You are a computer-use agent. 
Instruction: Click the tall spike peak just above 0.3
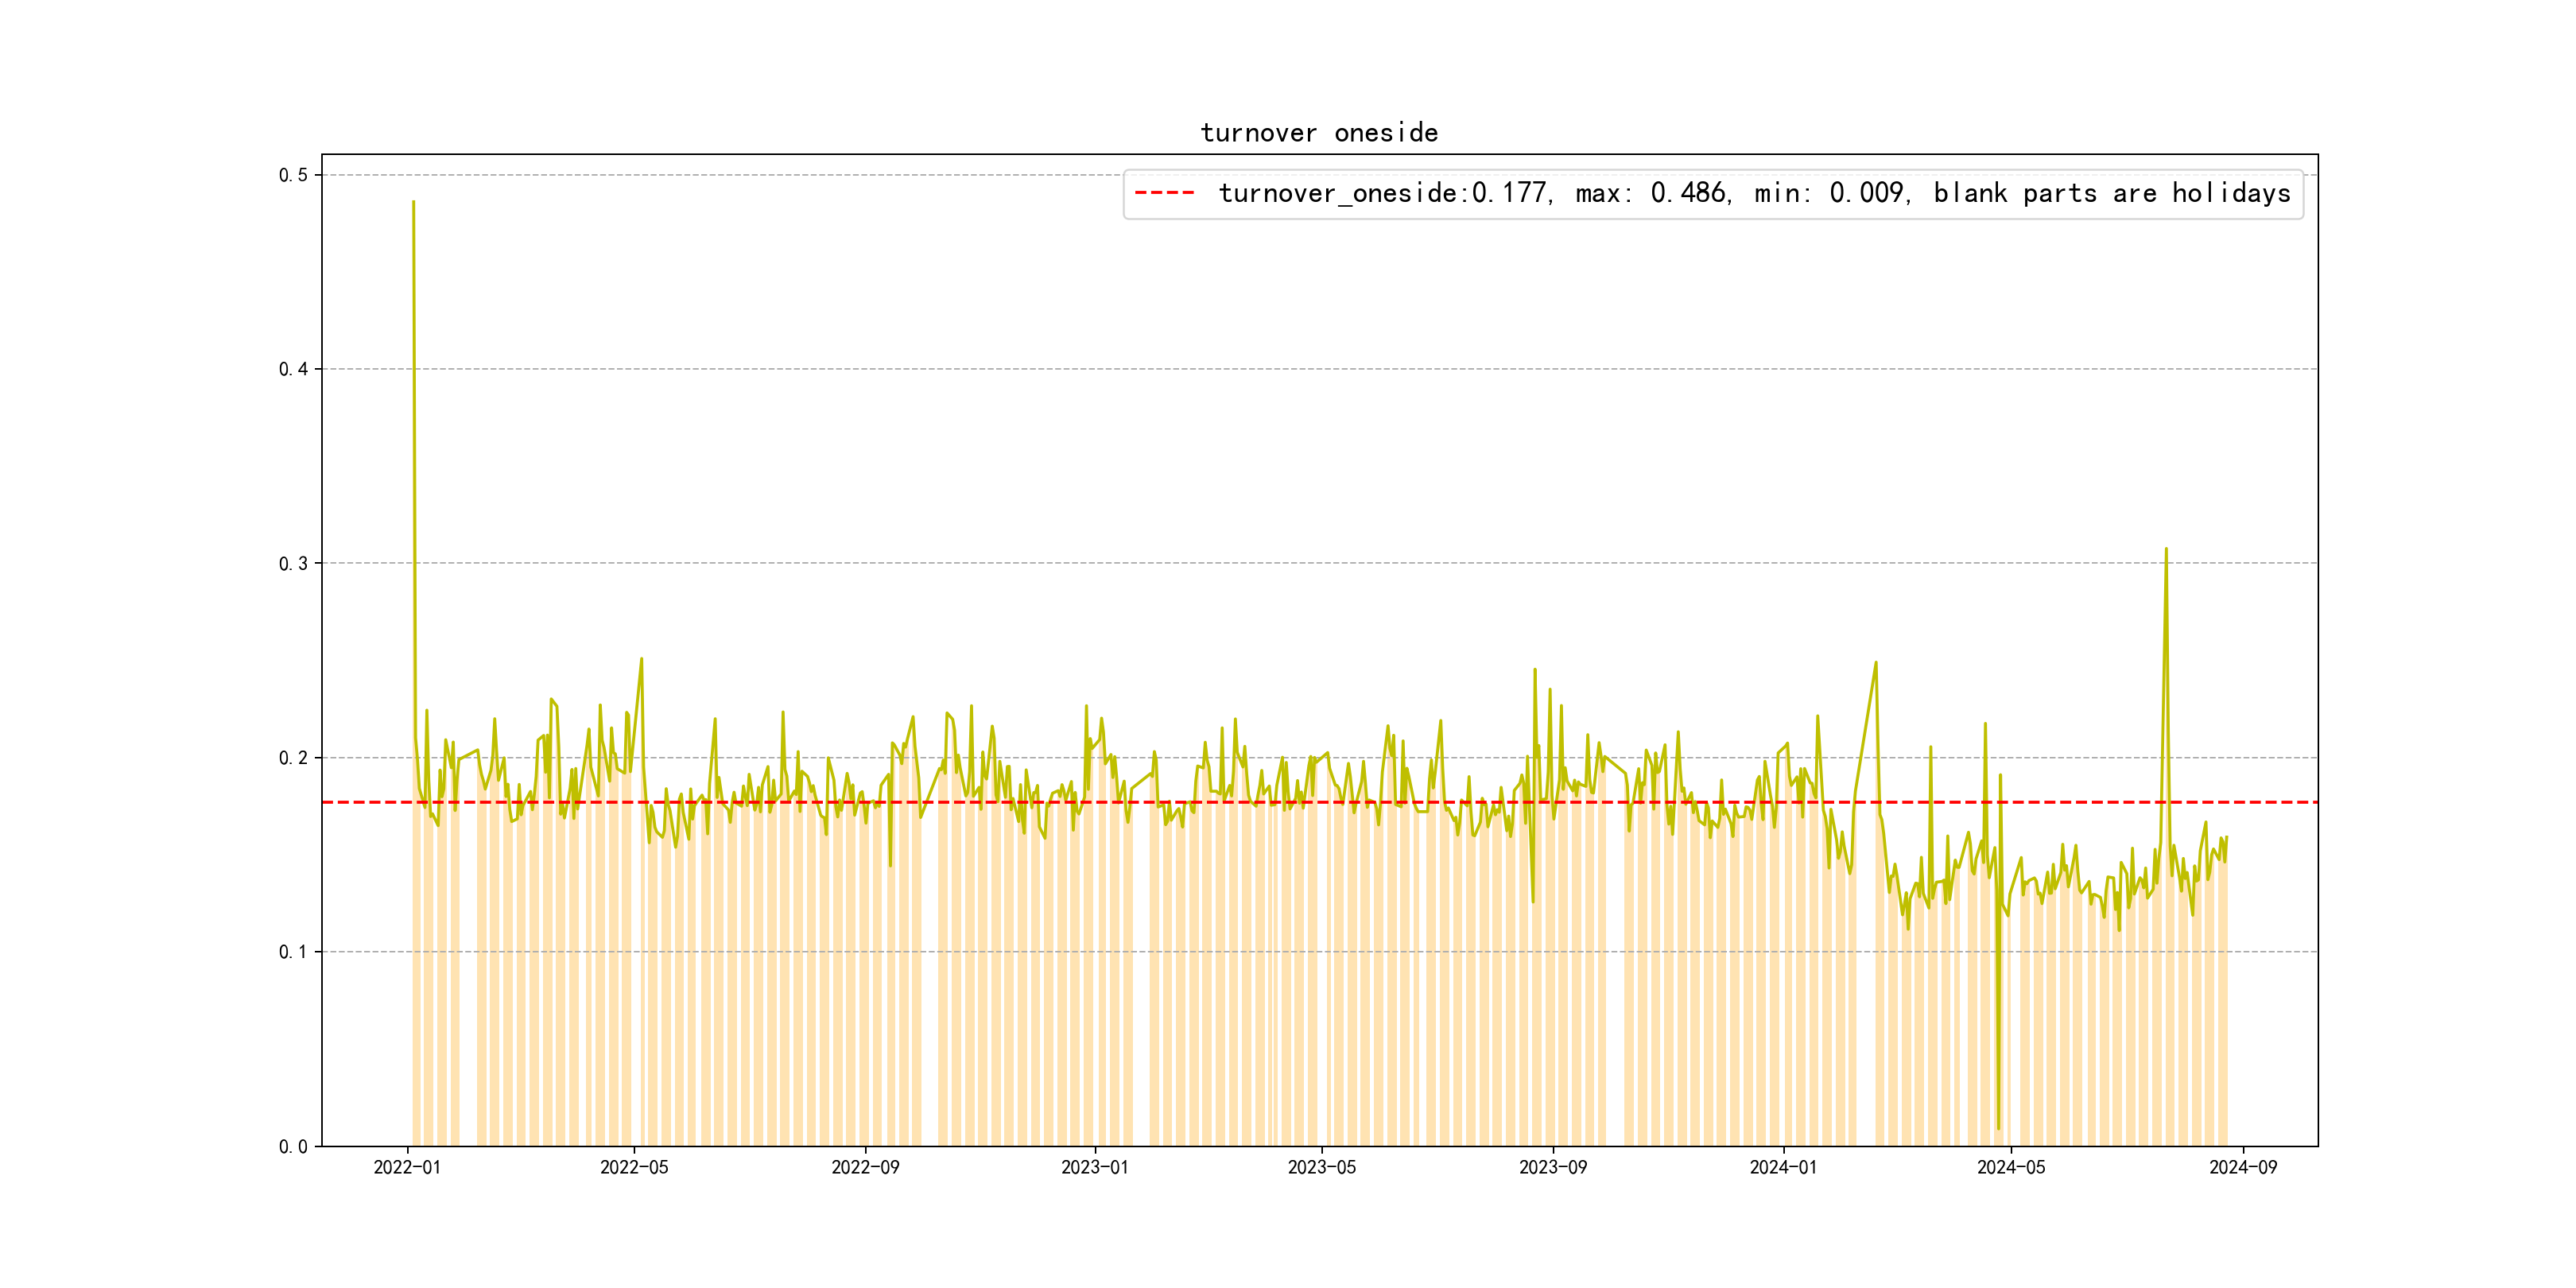click(x=2166, y=550)
